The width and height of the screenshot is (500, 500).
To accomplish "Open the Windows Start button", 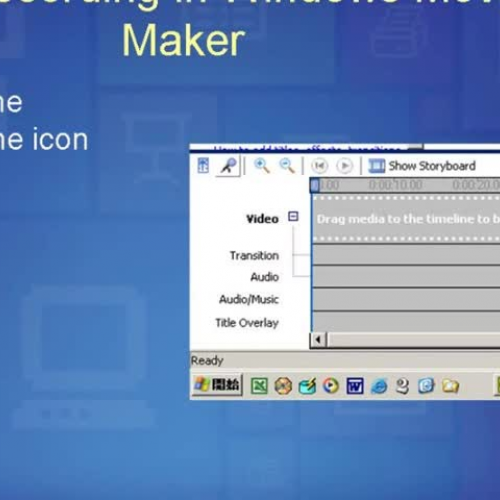I will pyautogui.click(x=217, y=385).
